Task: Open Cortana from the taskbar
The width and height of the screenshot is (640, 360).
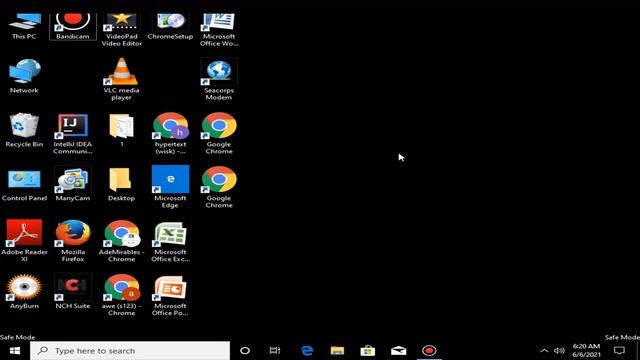Action: [x=245, y=351]
